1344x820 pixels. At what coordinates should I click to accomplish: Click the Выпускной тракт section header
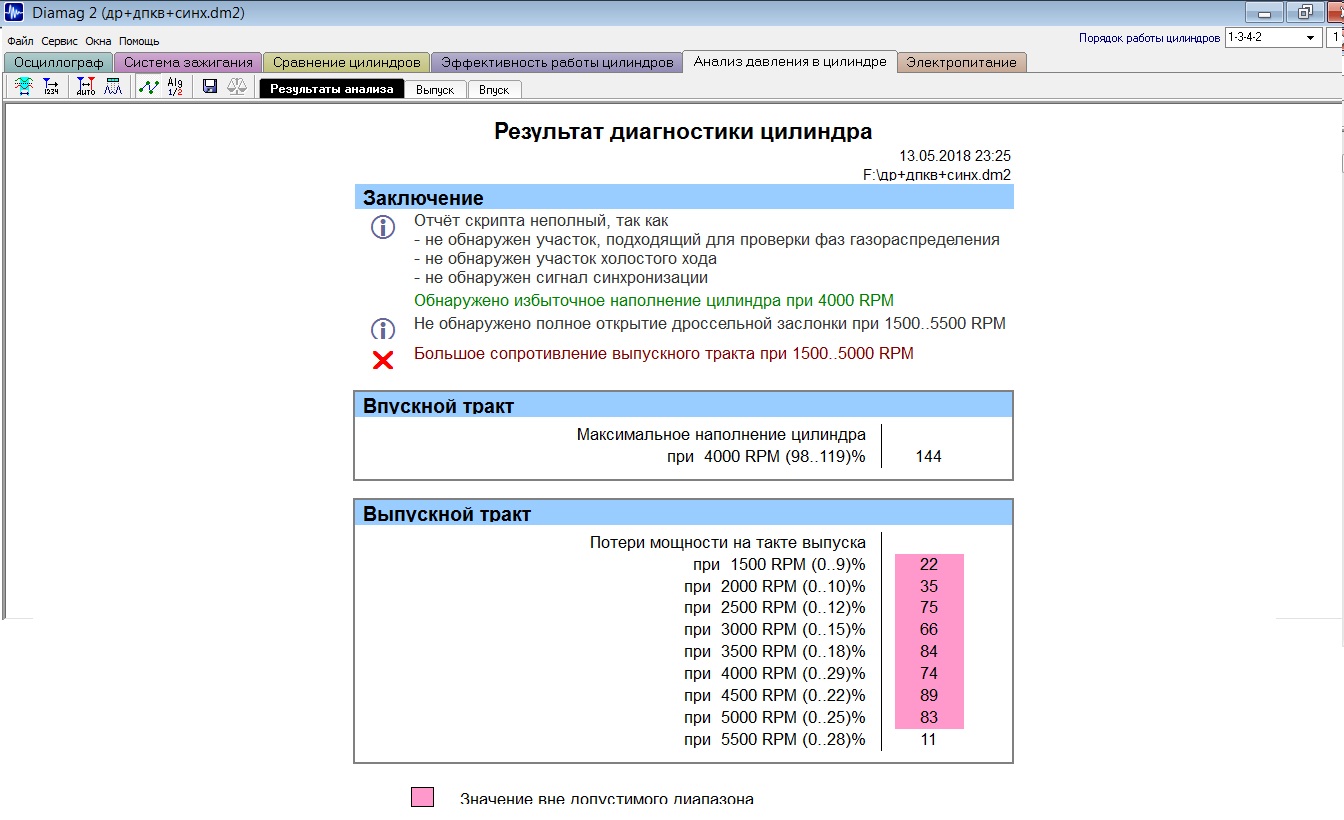click(x=684, y=513)
